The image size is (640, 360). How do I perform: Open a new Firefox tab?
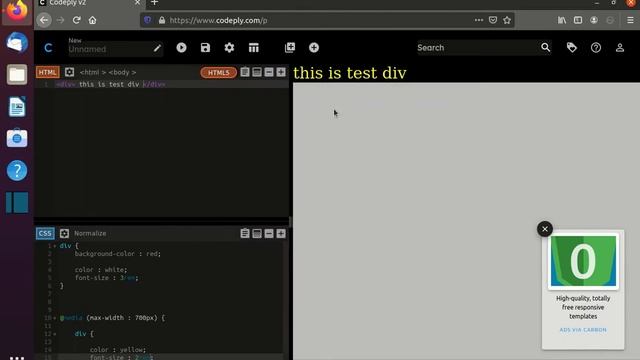(154, 3)
